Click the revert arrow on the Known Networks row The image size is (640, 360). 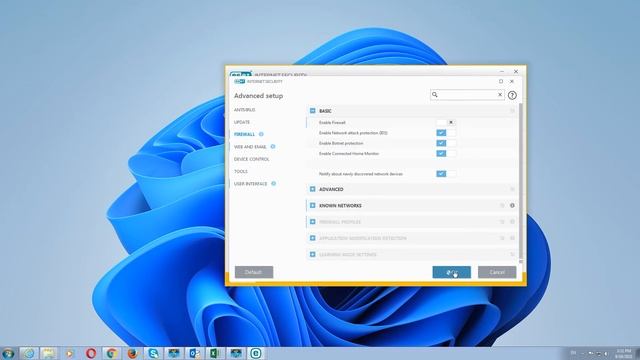point(502,206)
